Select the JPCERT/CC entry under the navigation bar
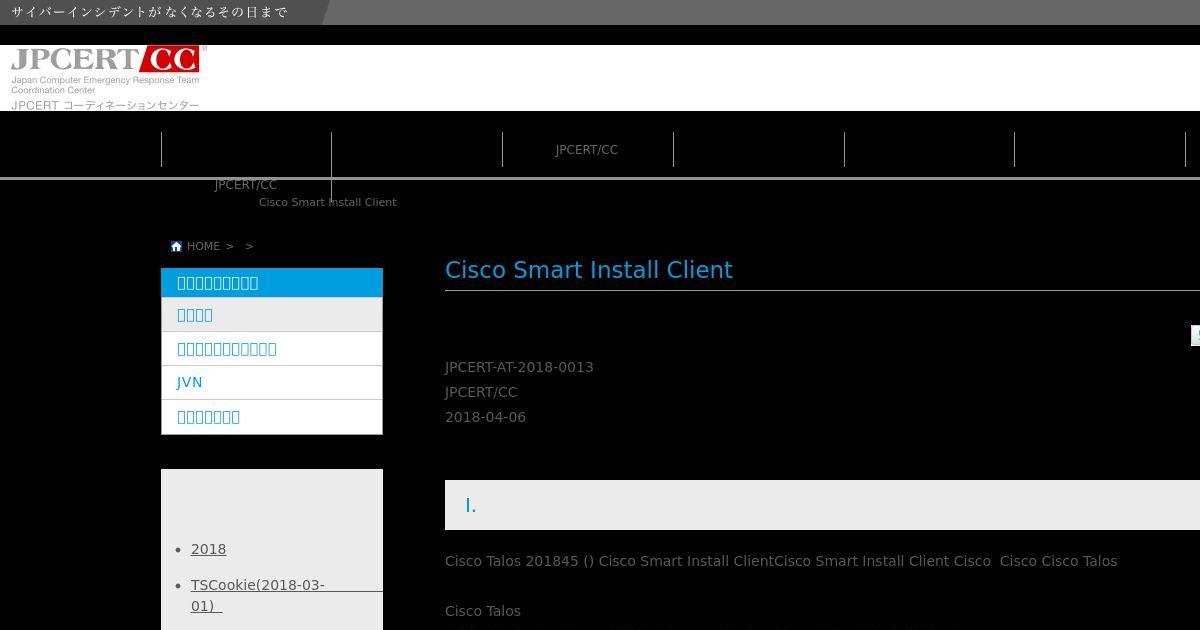This screenshot has height=630, width=1200. (246, 185)
